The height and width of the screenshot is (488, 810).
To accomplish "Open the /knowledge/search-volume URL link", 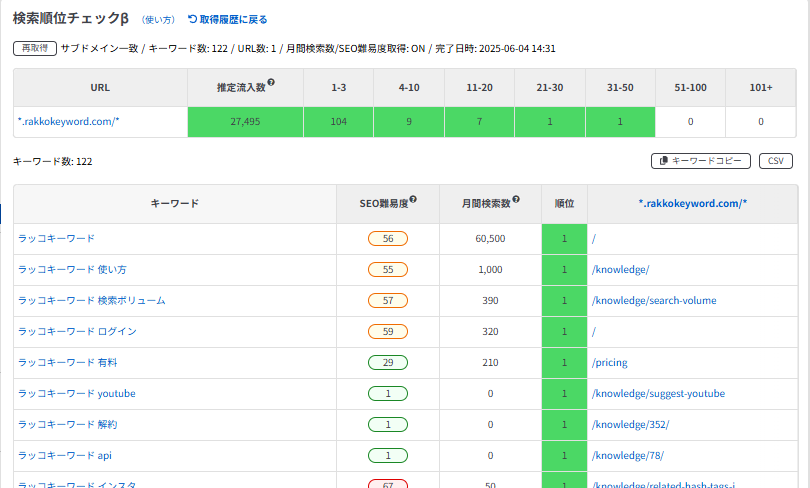I will coord(654,301).
